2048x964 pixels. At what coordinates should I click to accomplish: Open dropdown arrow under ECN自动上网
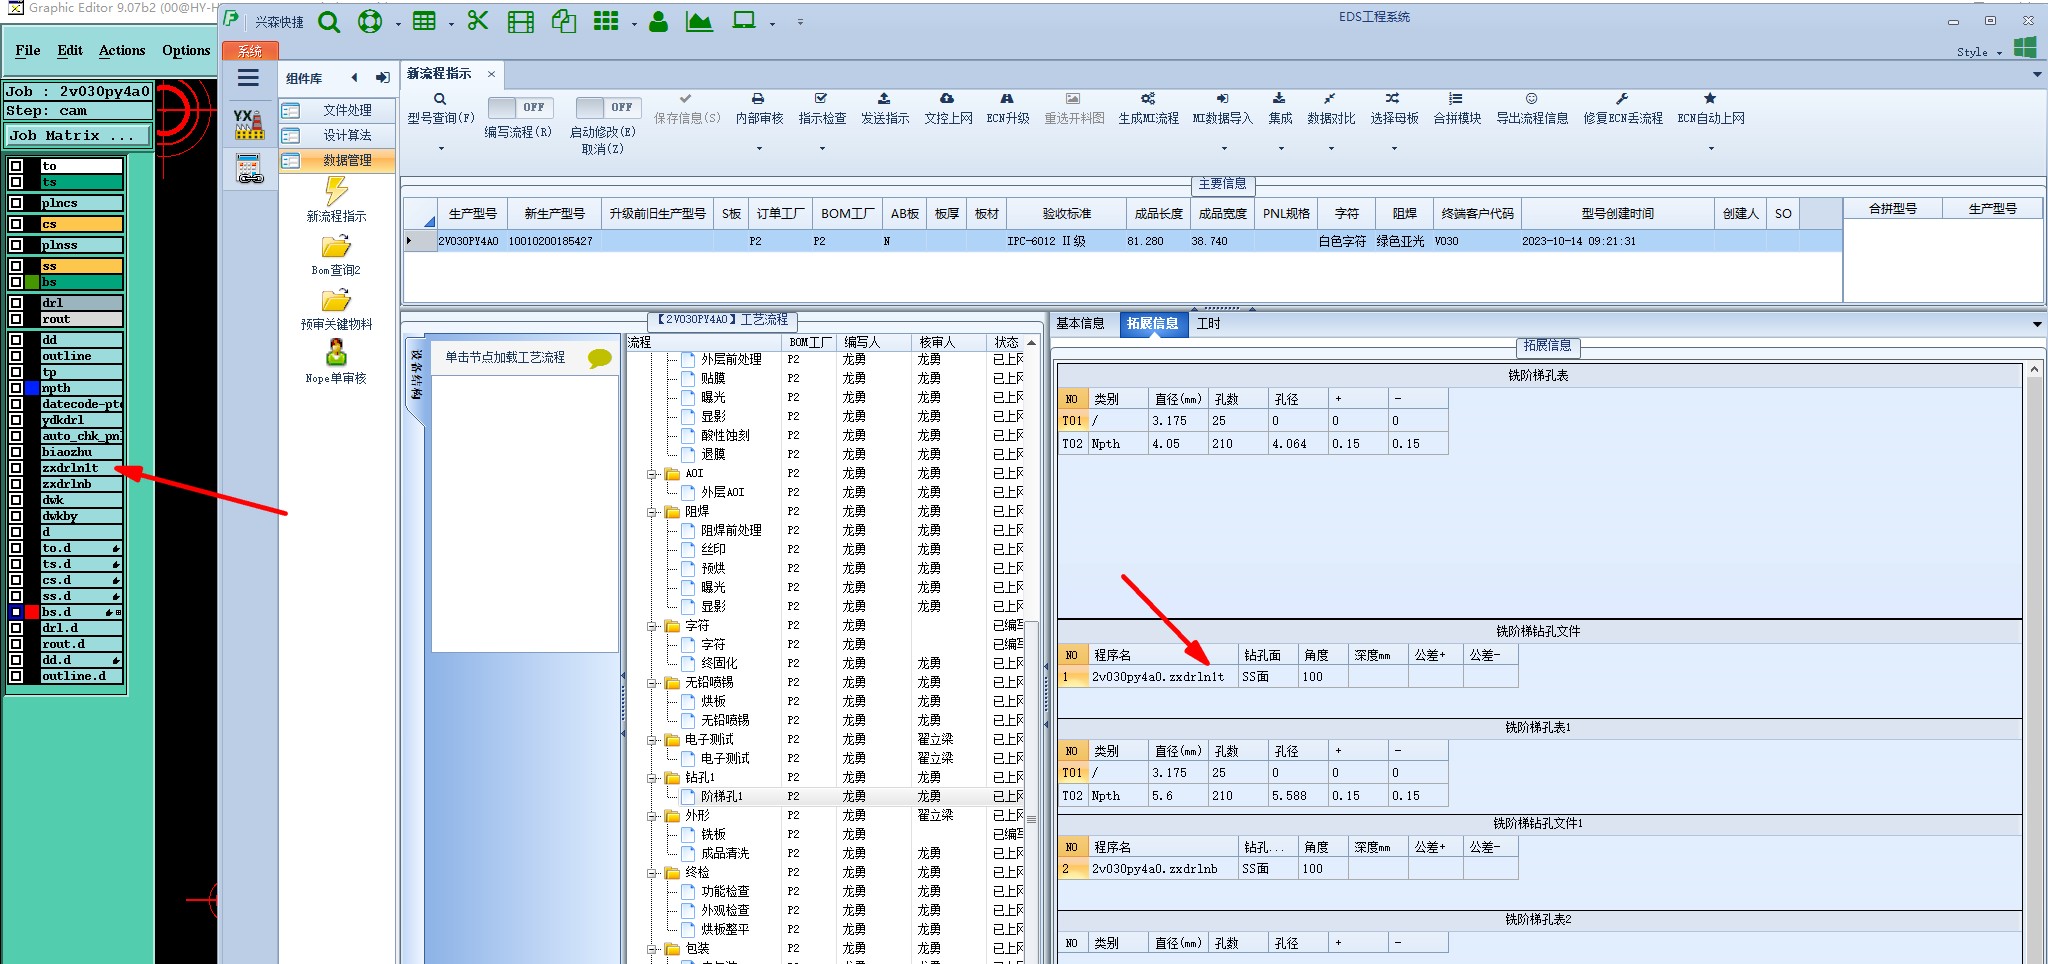coord(1711,149)
